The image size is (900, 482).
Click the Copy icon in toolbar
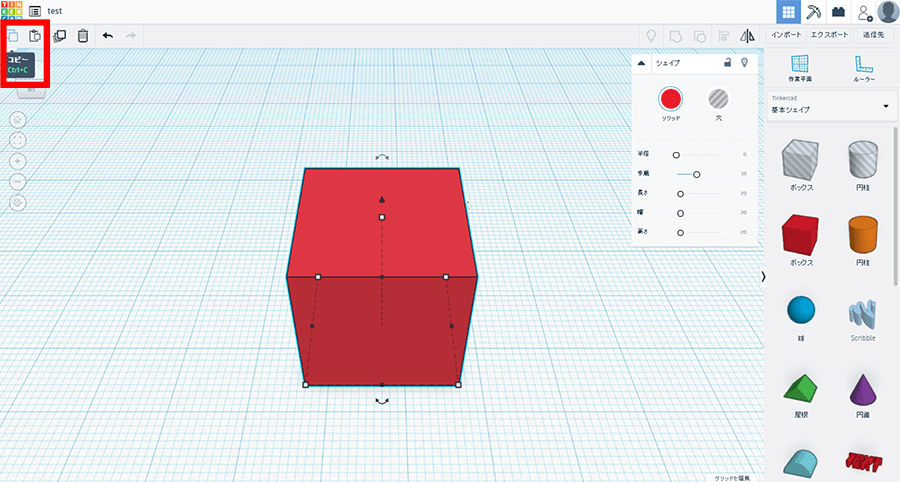click(x=13, y=36)
